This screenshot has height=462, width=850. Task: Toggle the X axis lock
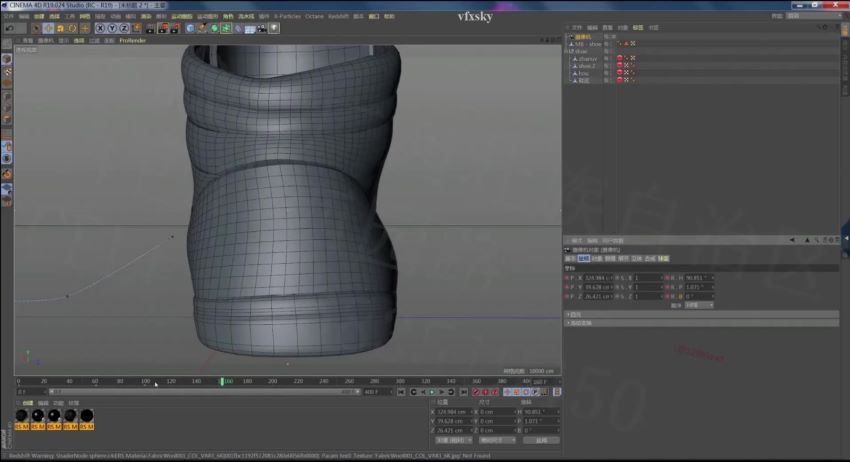pyautogui.click(x=100, y=28)
